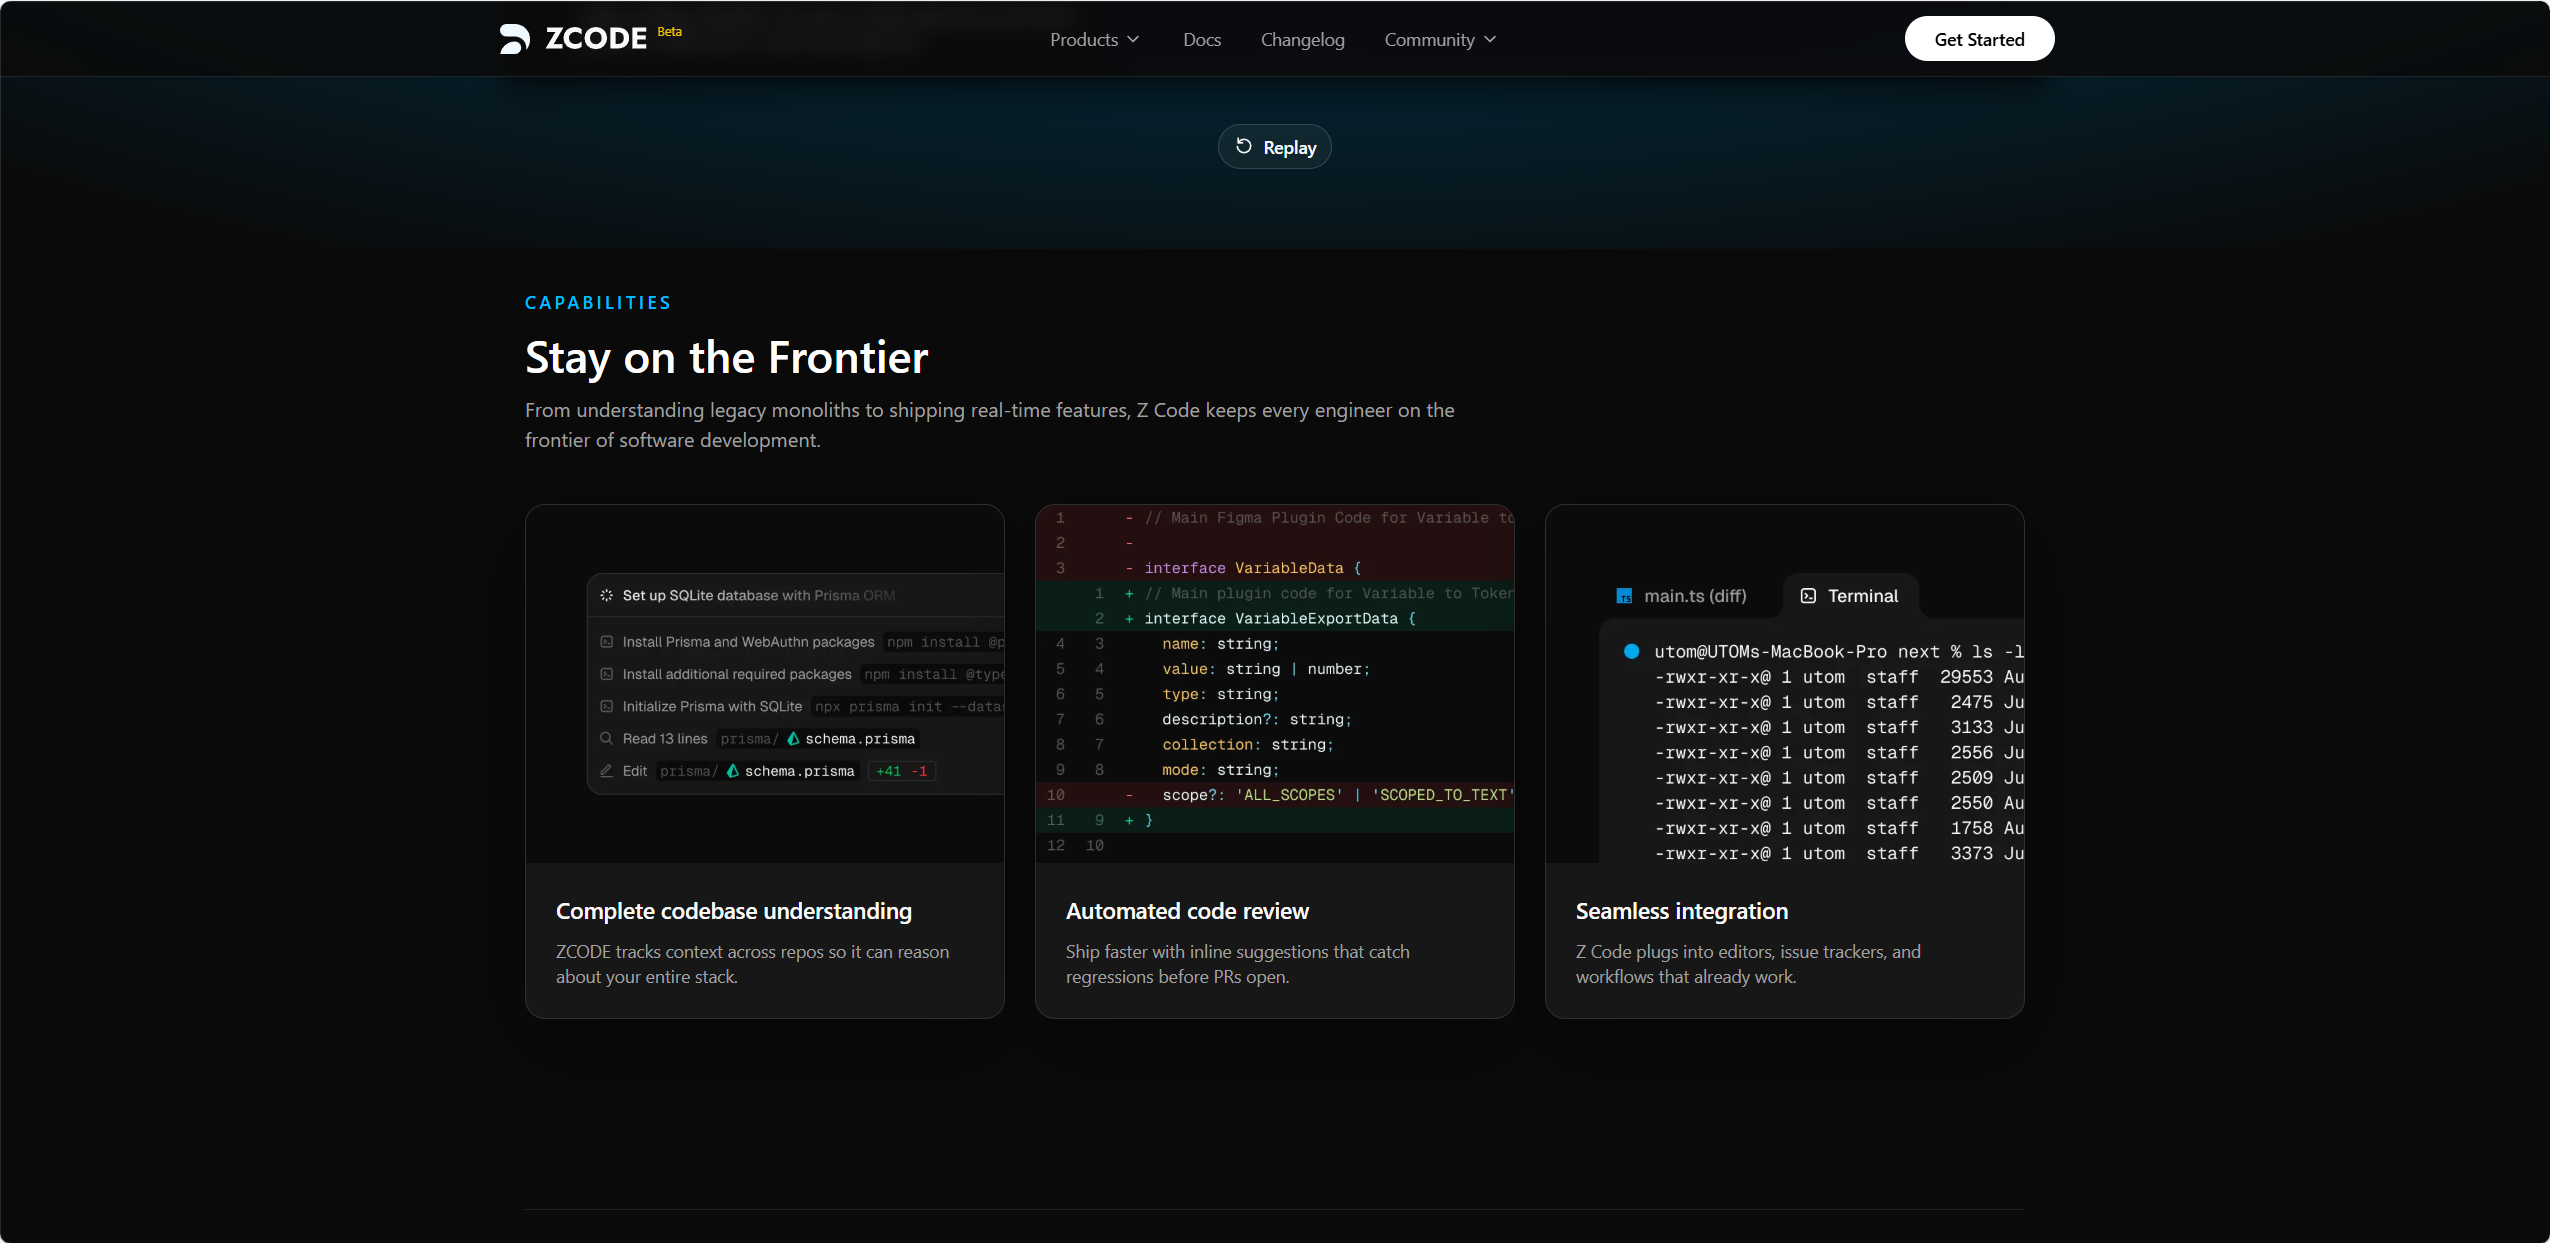
Task: Open the Docs navigation link
Action: point(1202,39)
